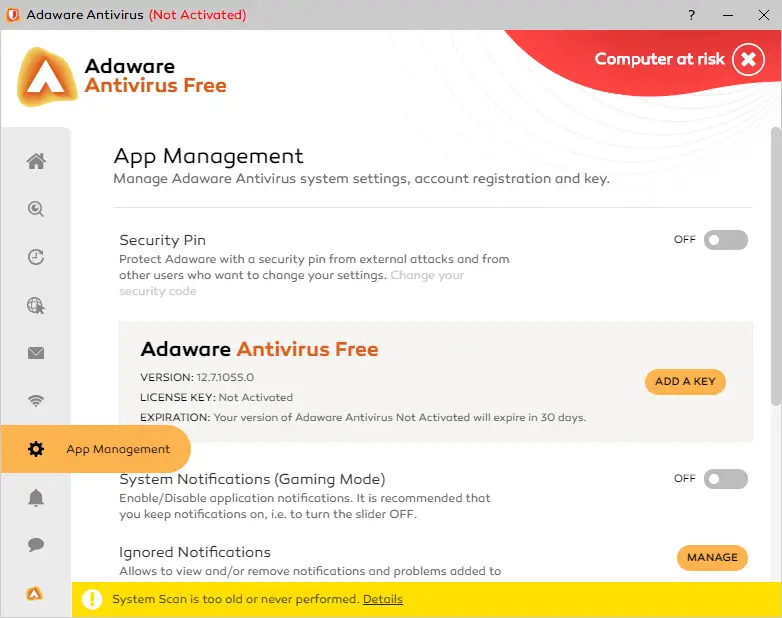Click the MANAGE ignored notifications button
This screenshot has height=618, width=782.
coord(712,557)
